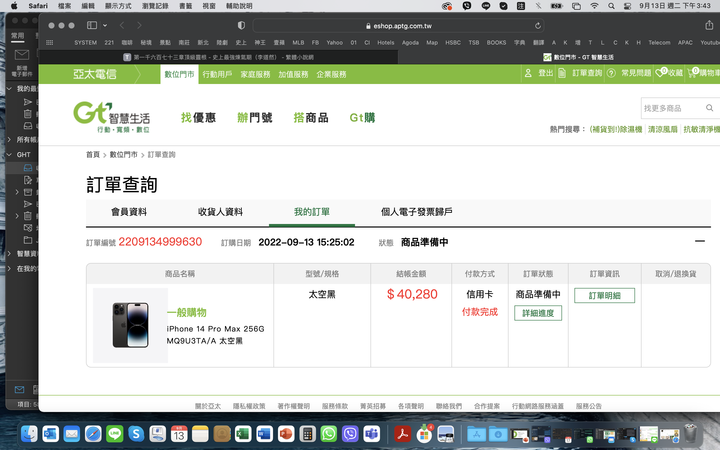Open the 加值服務 navigation item

[293, 74]
